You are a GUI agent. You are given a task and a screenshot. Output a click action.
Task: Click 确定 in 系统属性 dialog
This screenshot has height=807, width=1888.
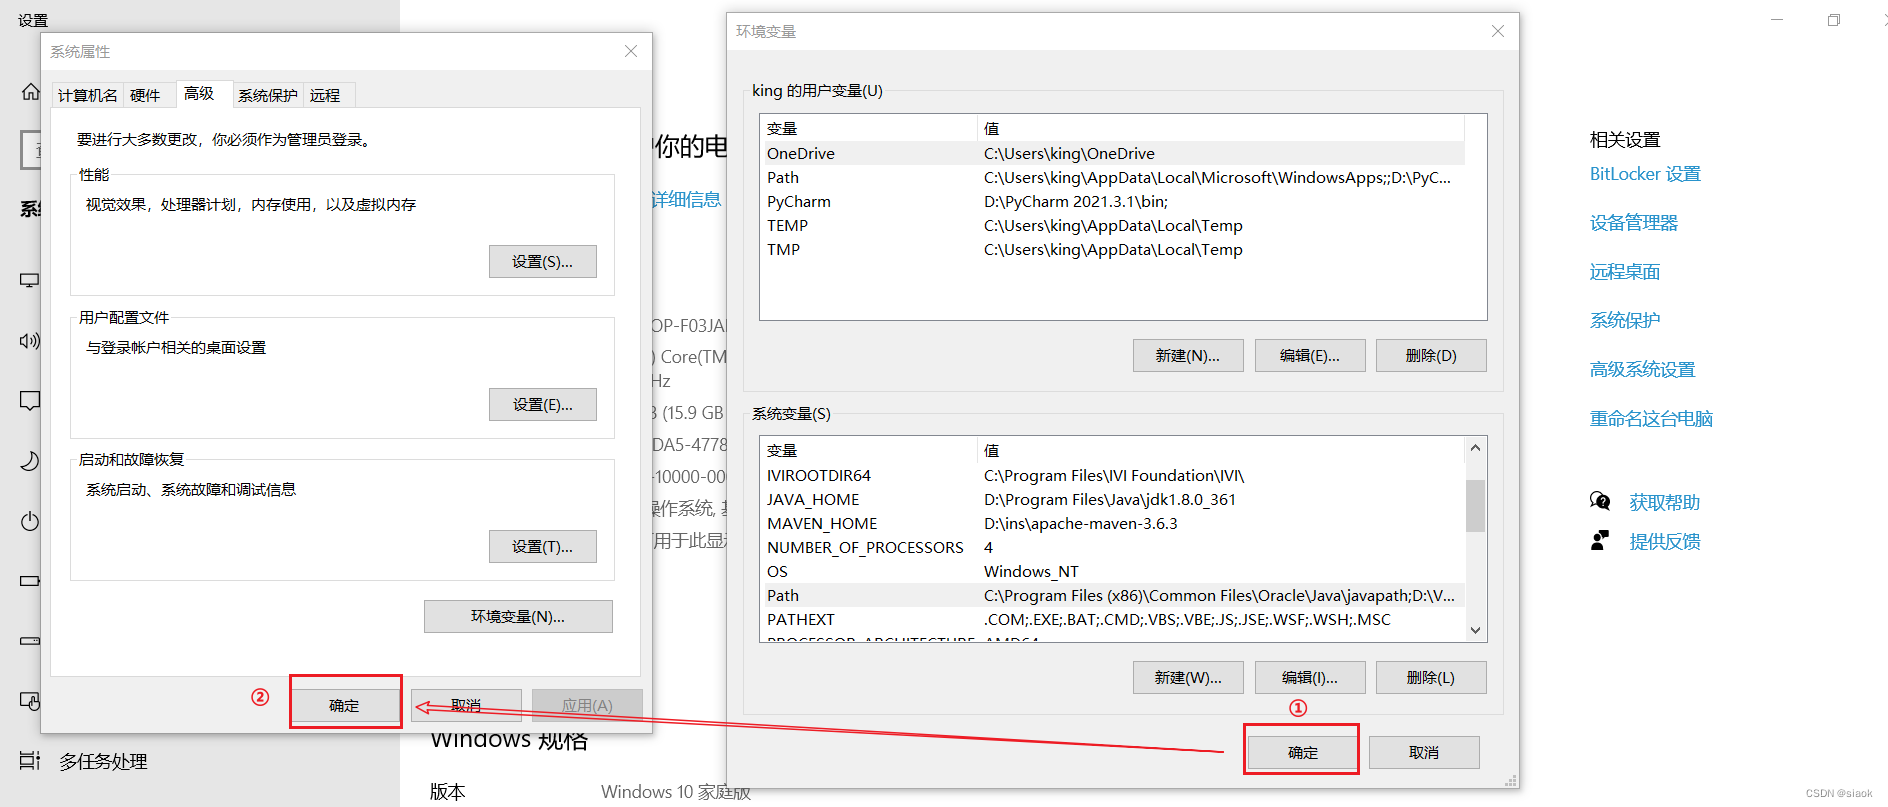point(345,705)
